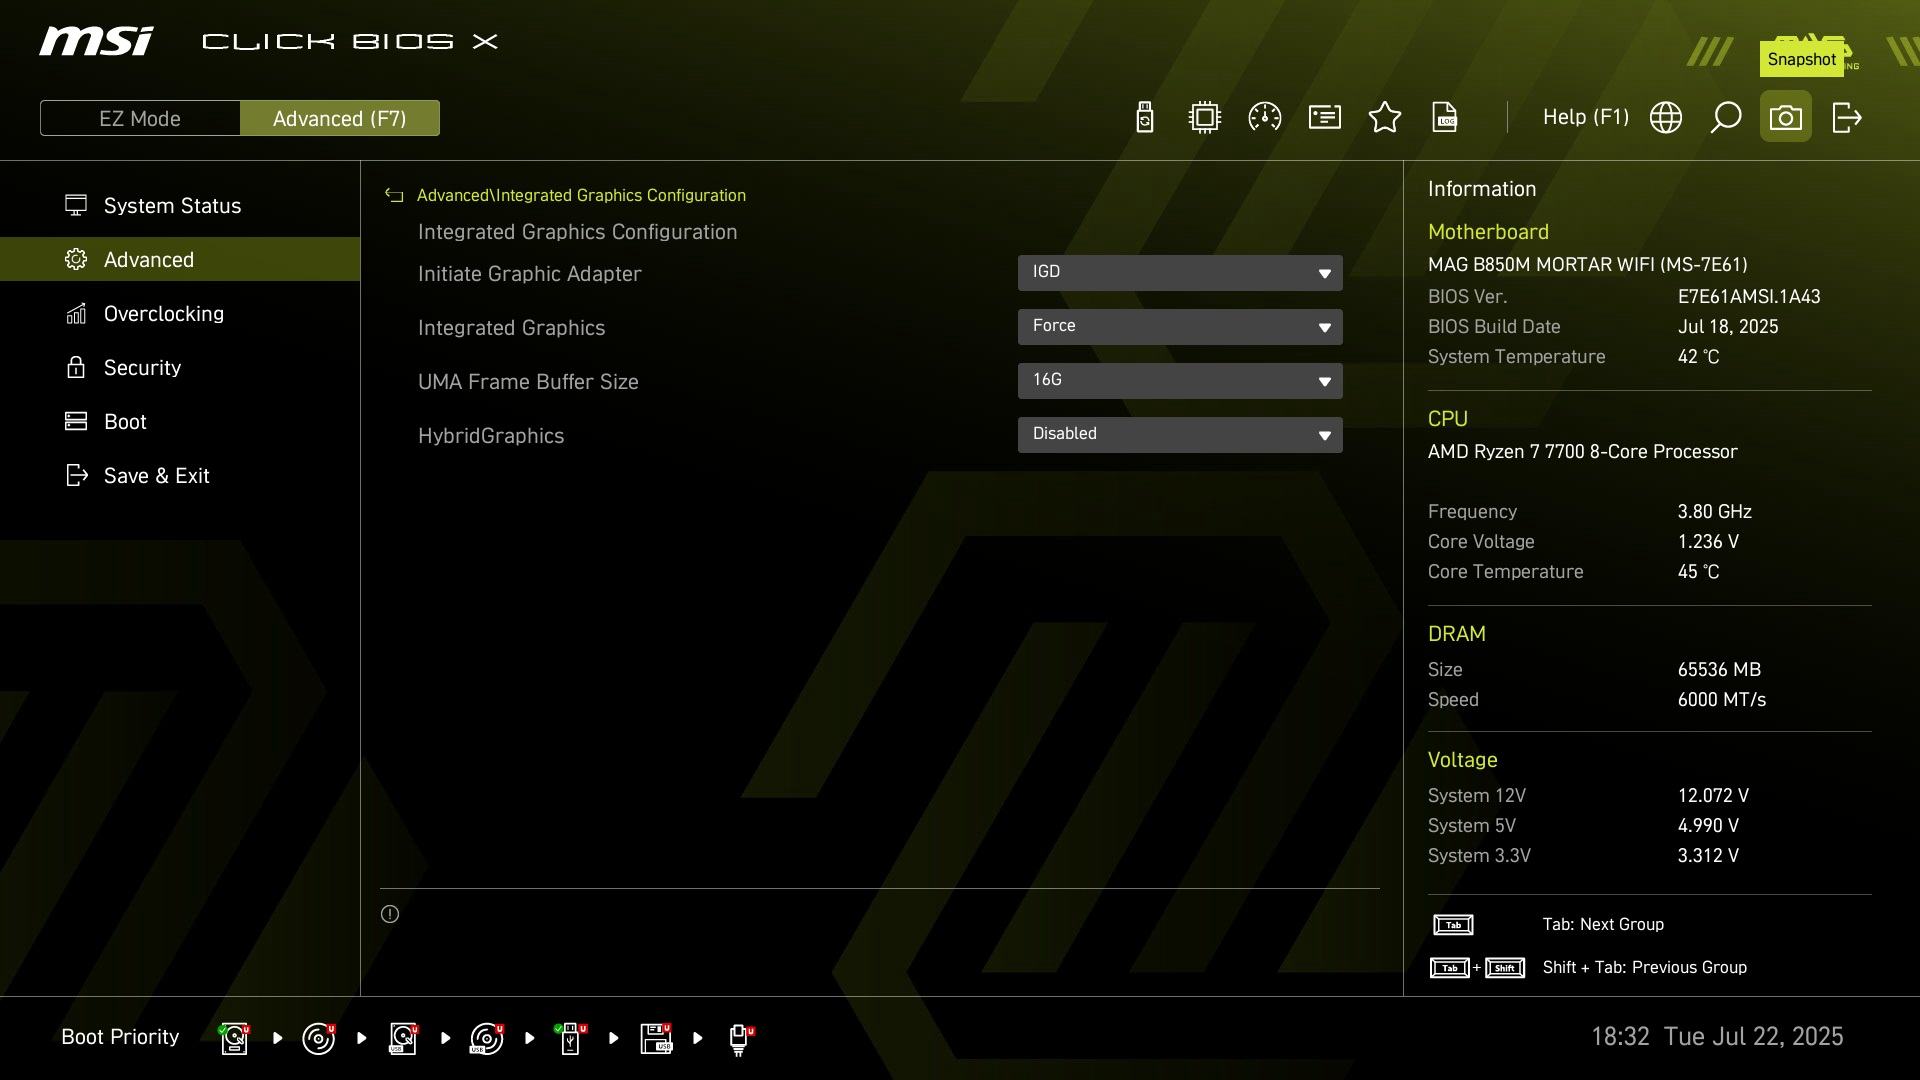Open the M-Flash USB update icon
The width and height of the screenshot is (1920, 1080).
1145,118
